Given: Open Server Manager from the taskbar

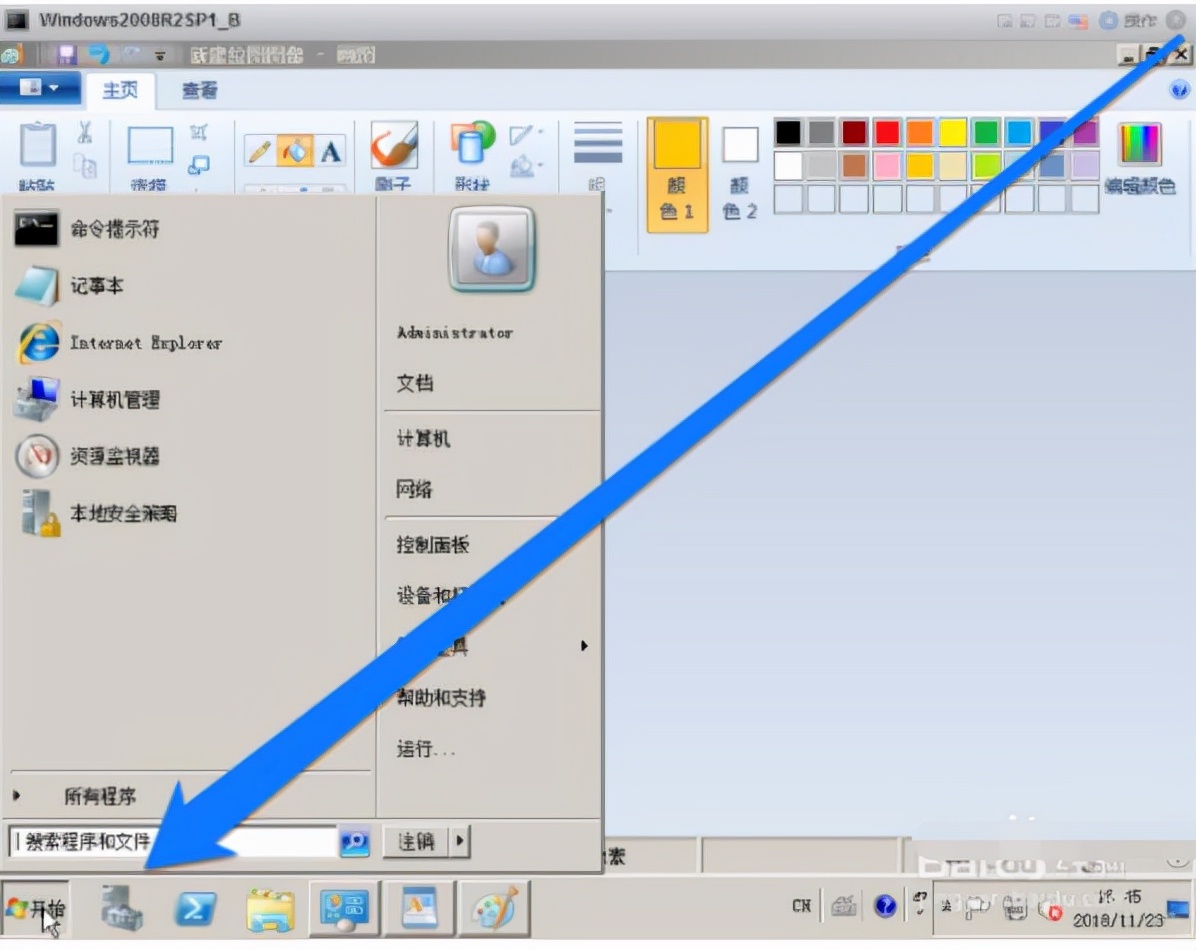Looking at the screenshot, I should point(121,908).
